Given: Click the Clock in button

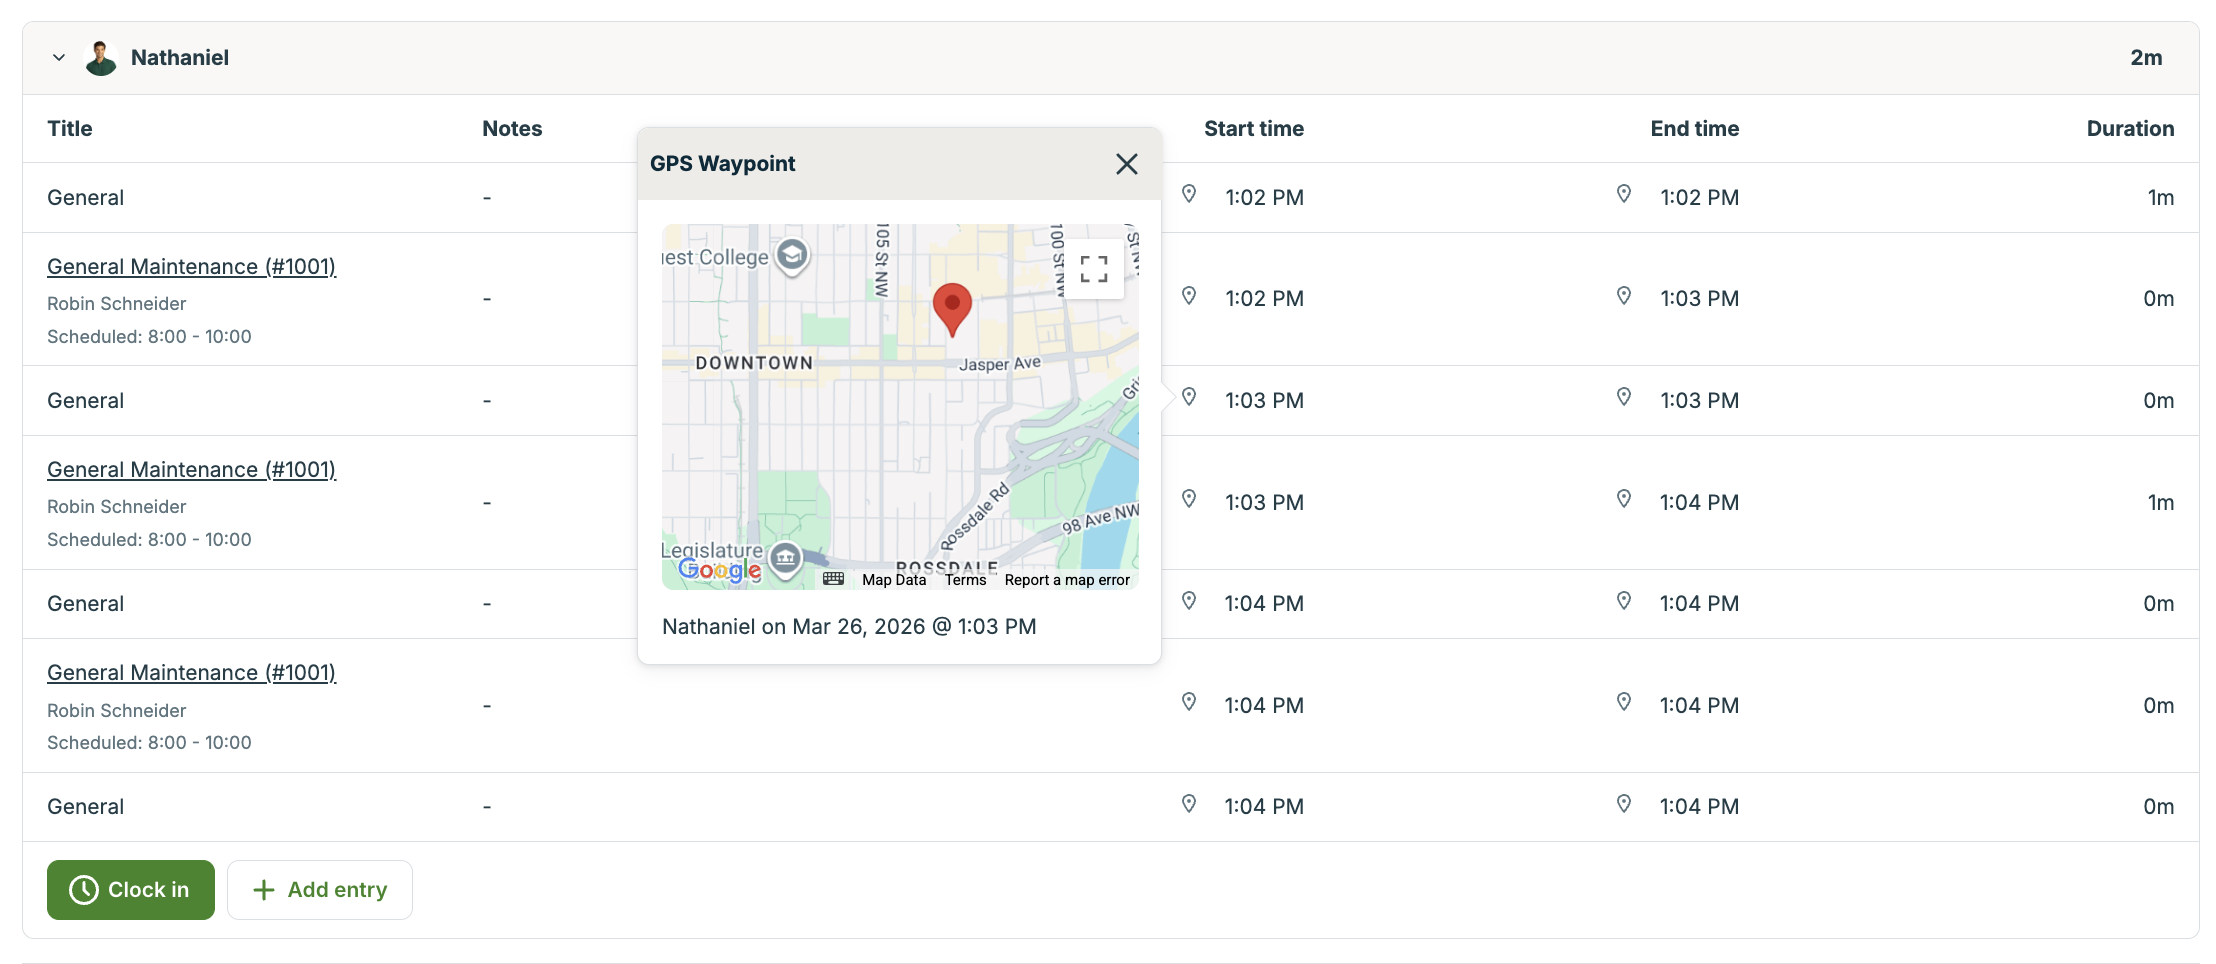Looking at the screenshot, I should [131, 890].
